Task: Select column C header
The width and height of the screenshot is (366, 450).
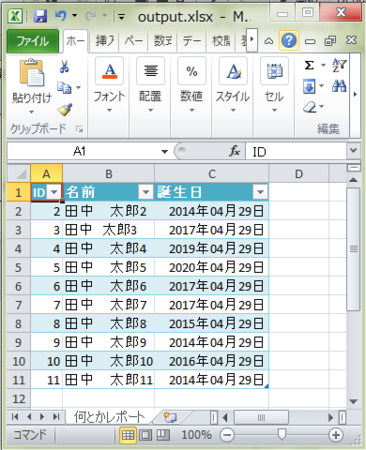Action: 212,174
